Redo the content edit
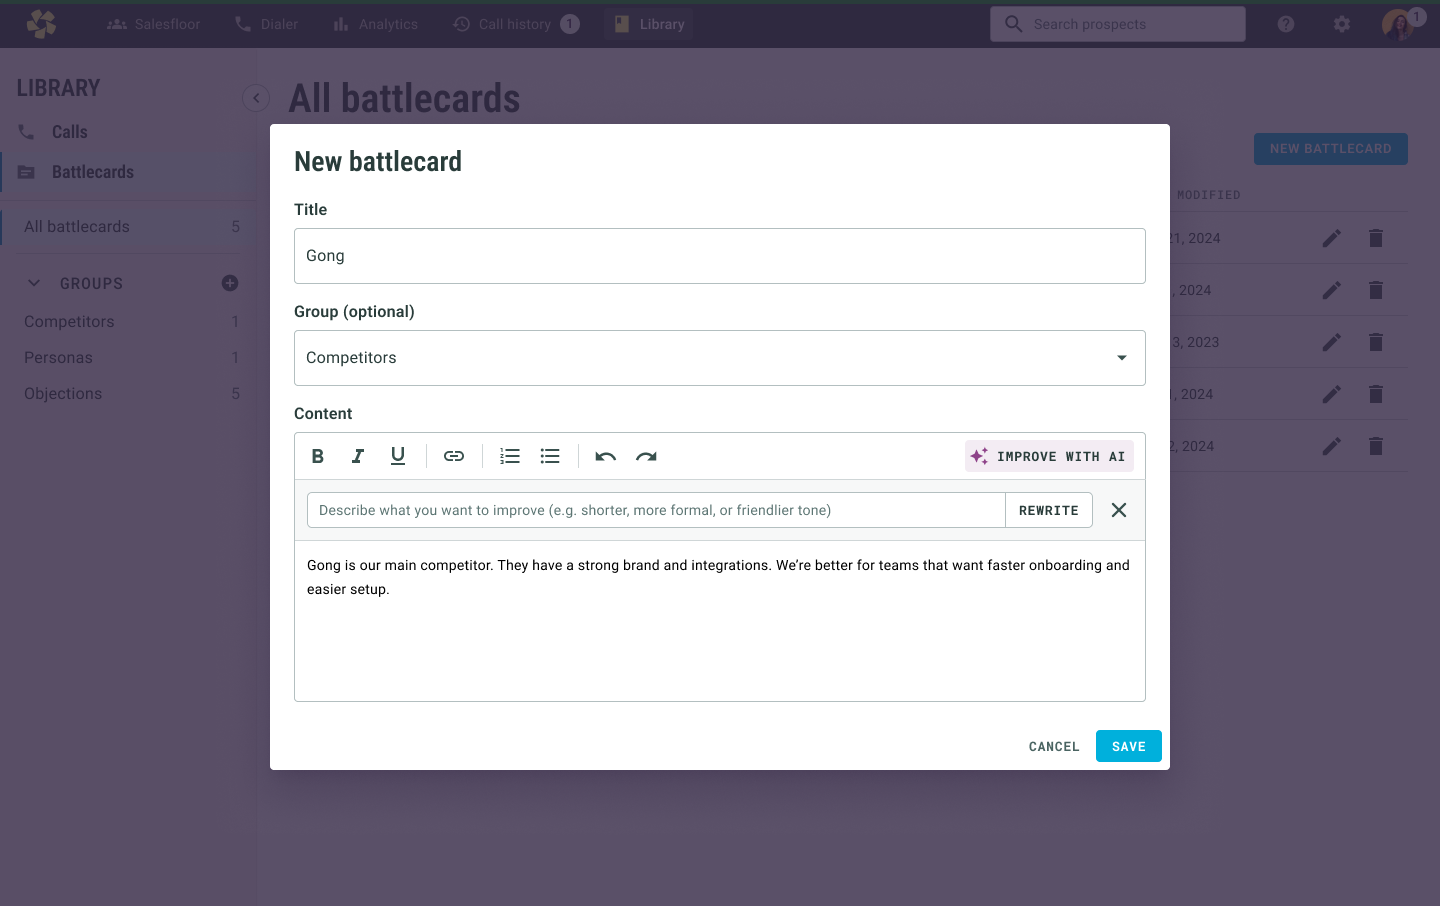Screen dimensions: 1440x906 [646, 456]
